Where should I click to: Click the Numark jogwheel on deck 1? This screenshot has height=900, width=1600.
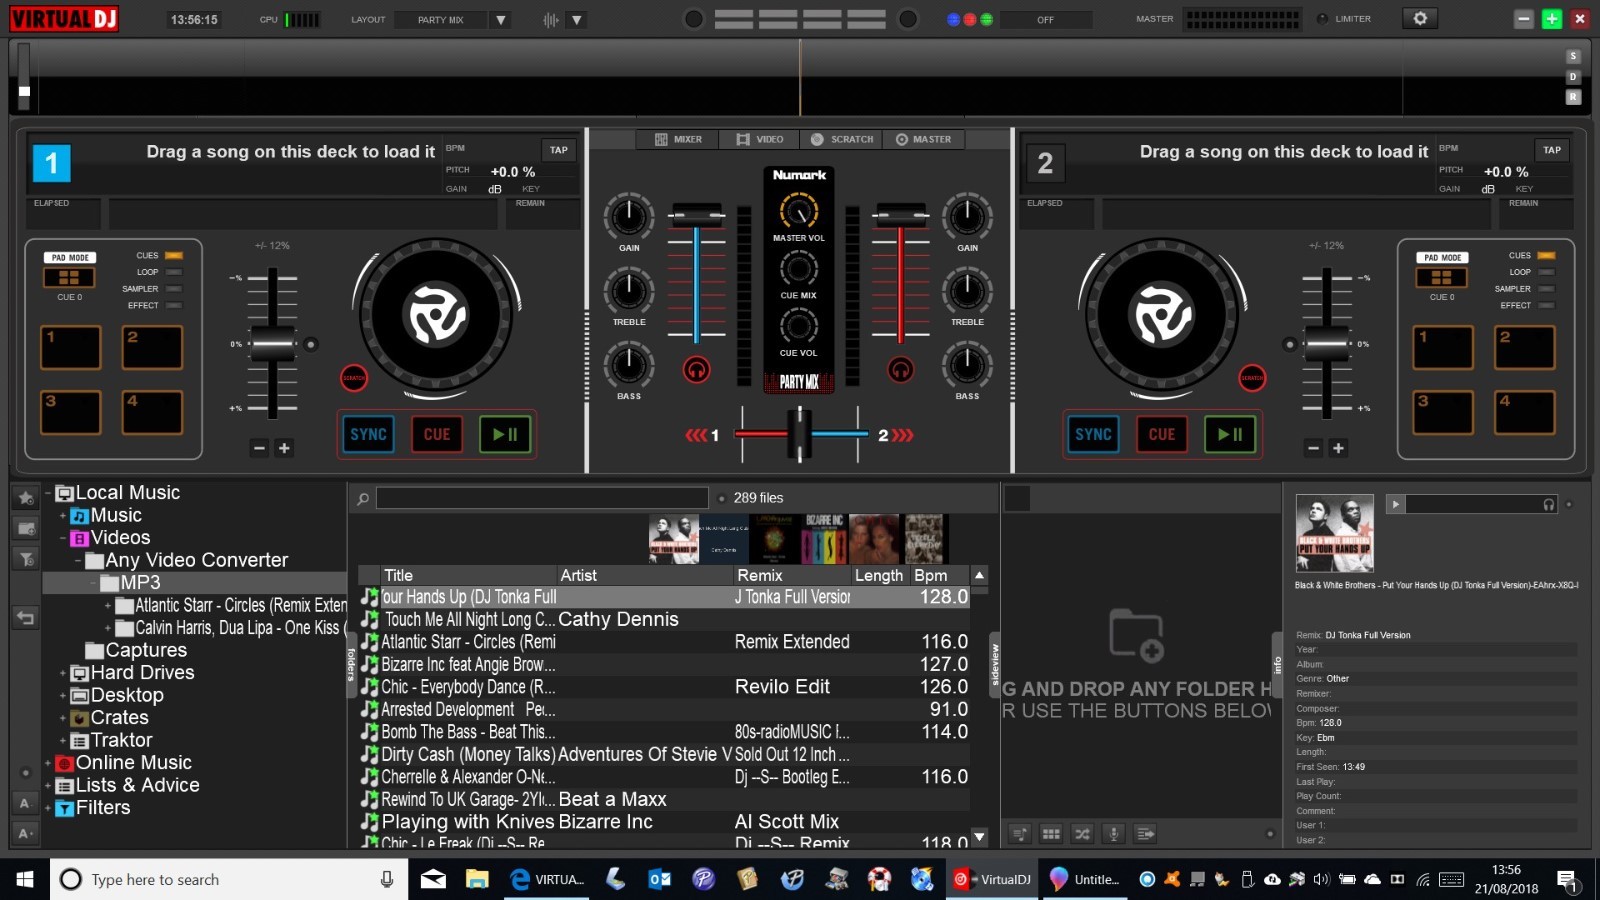[x=435, y=315]
